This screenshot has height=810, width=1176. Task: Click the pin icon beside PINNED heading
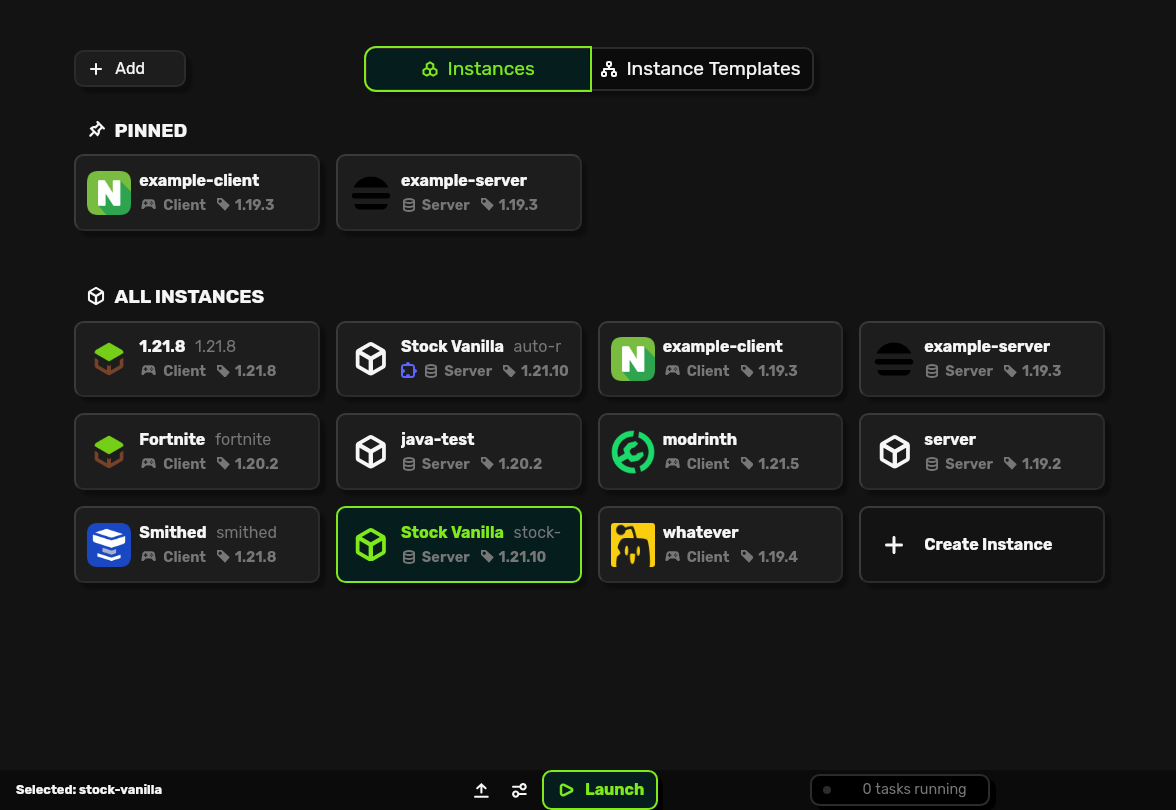[96, 130]
